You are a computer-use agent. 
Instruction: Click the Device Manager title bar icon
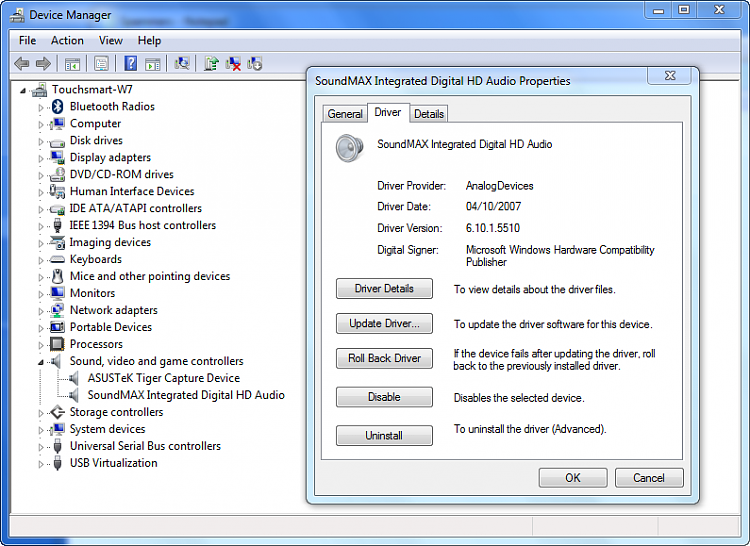pos(17,15)
